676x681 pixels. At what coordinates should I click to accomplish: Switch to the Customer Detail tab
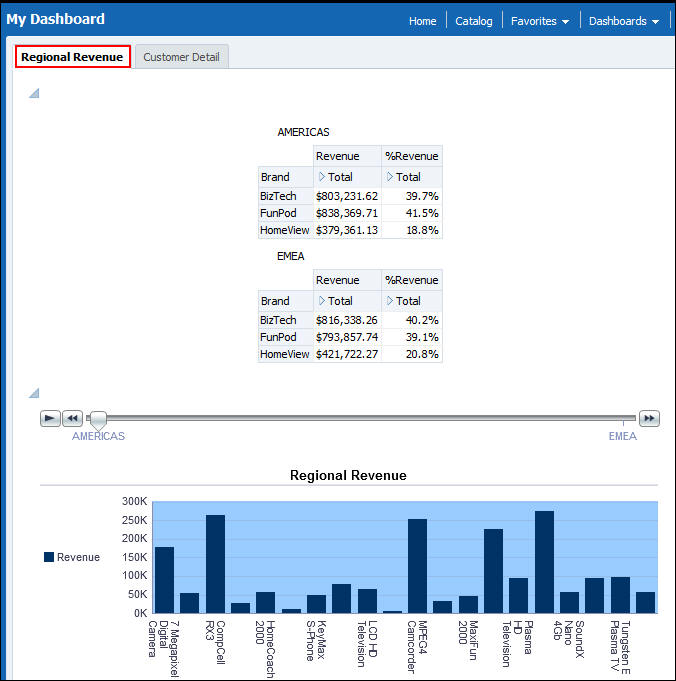tap(182, 57)
